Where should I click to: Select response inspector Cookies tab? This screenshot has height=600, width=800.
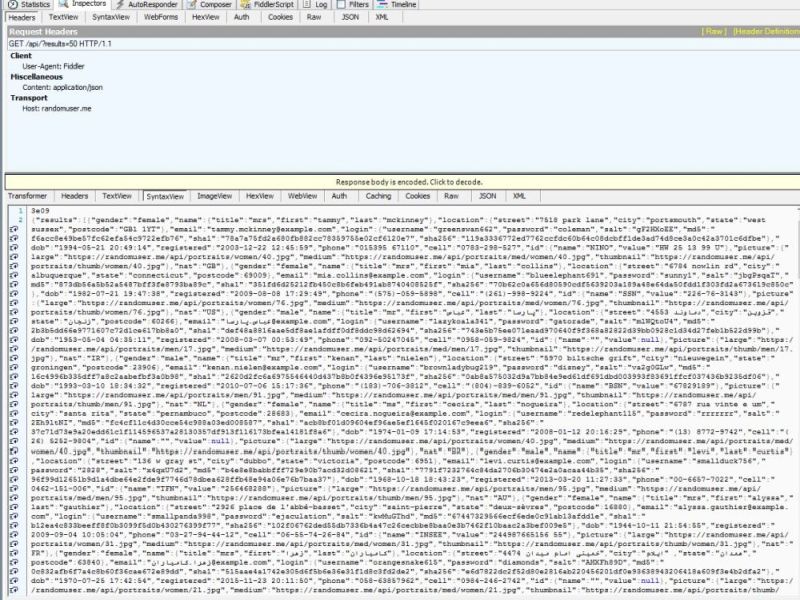417,196
